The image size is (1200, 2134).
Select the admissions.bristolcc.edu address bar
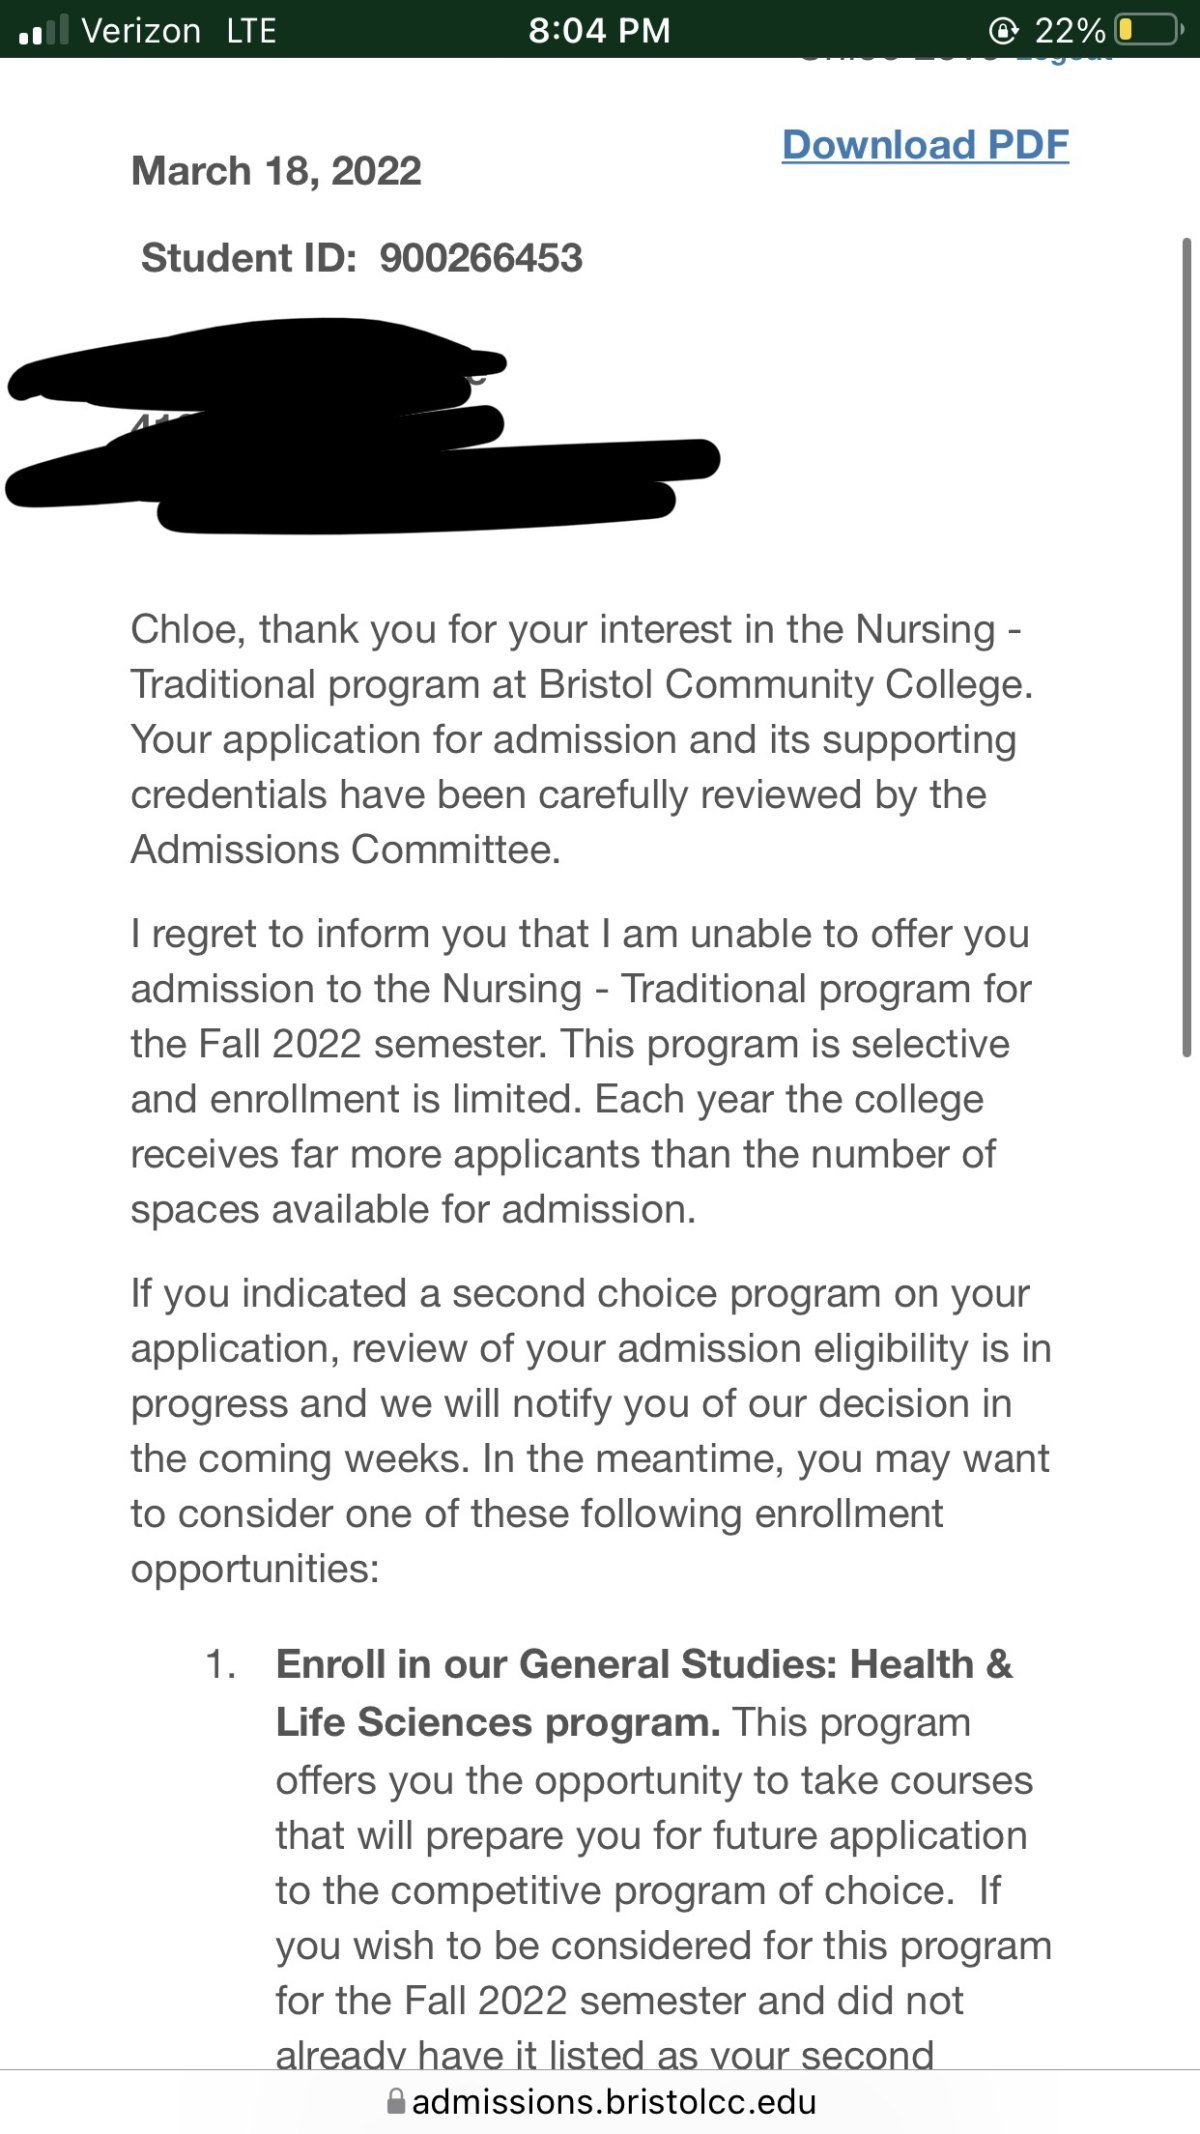tap(602, 2101)
